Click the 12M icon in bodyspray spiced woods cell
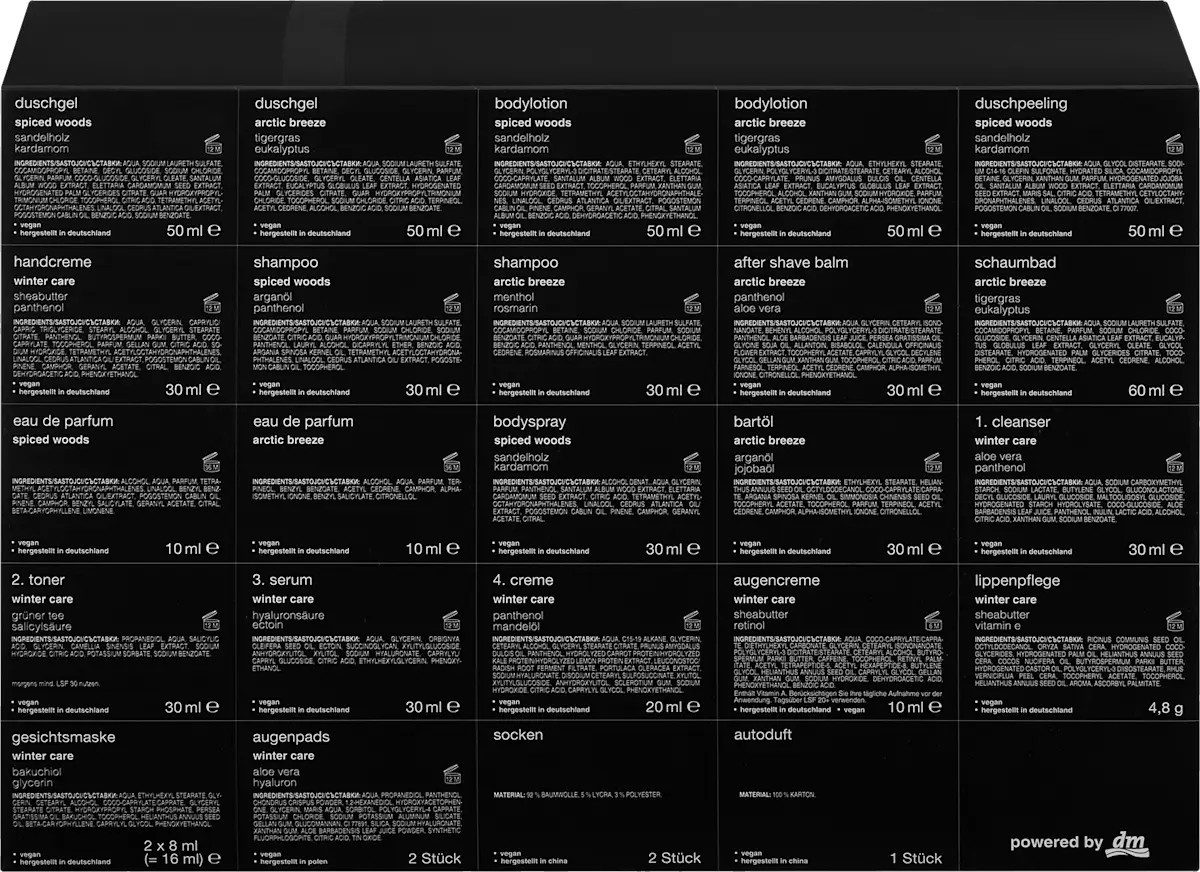Screen dimensions: 1200x872 click(692, 461)
